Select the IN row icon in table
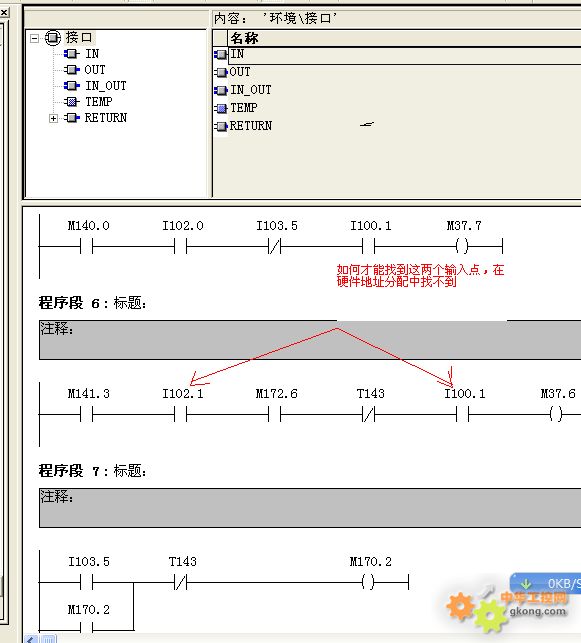 point(221,55)
